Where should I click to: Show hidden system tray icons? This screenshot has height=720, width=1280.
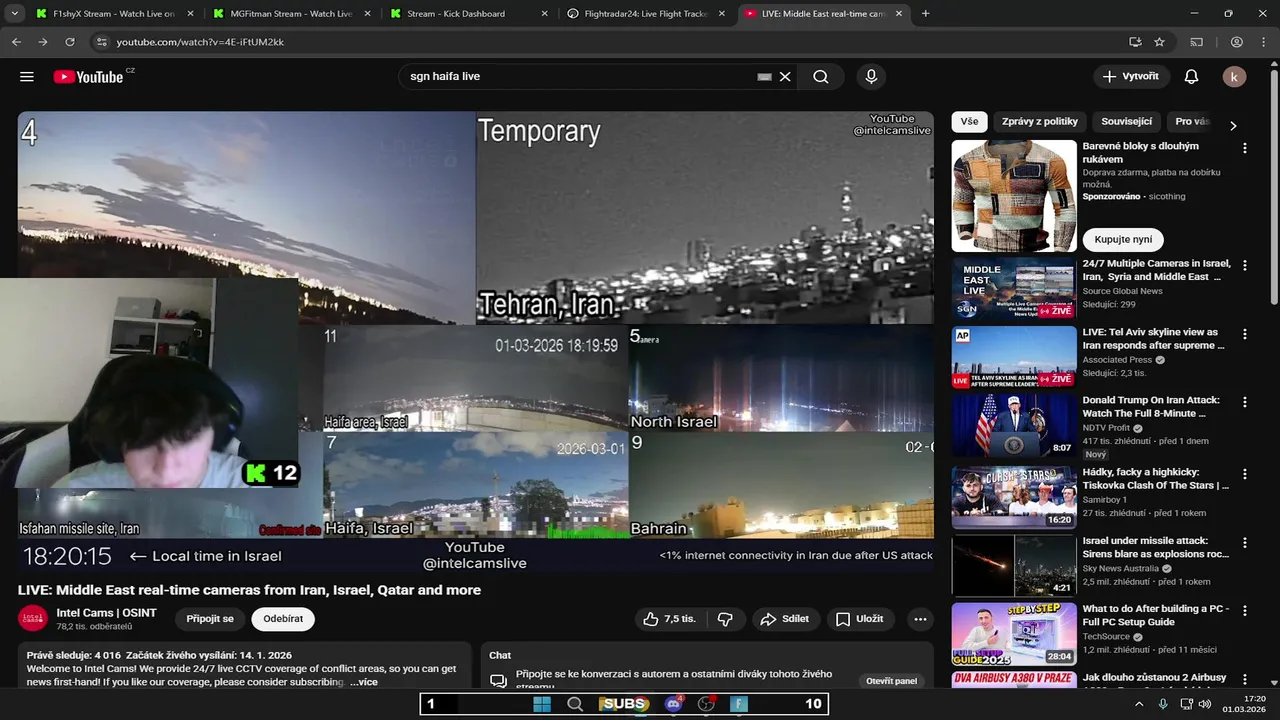click(x=1139, y=704)
